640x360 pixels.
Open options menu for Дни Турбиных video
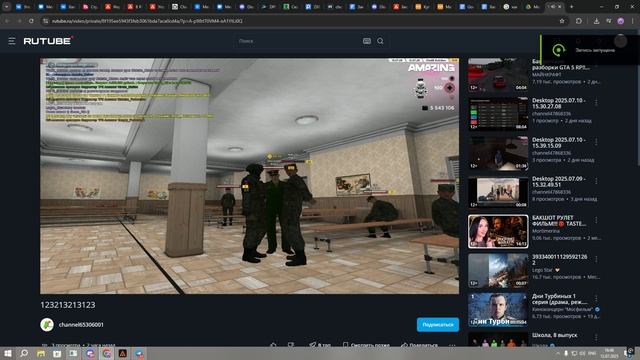(x=596, y=298)
